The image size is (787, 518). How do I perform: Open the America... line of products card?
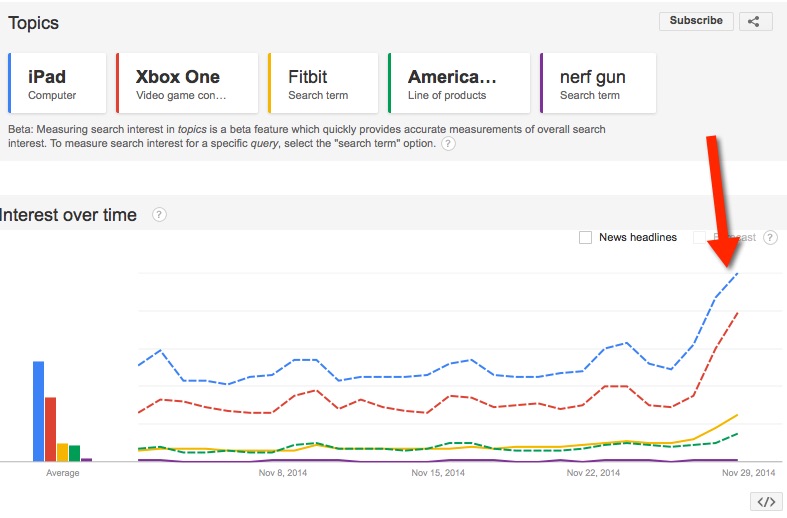coord(459,84)
